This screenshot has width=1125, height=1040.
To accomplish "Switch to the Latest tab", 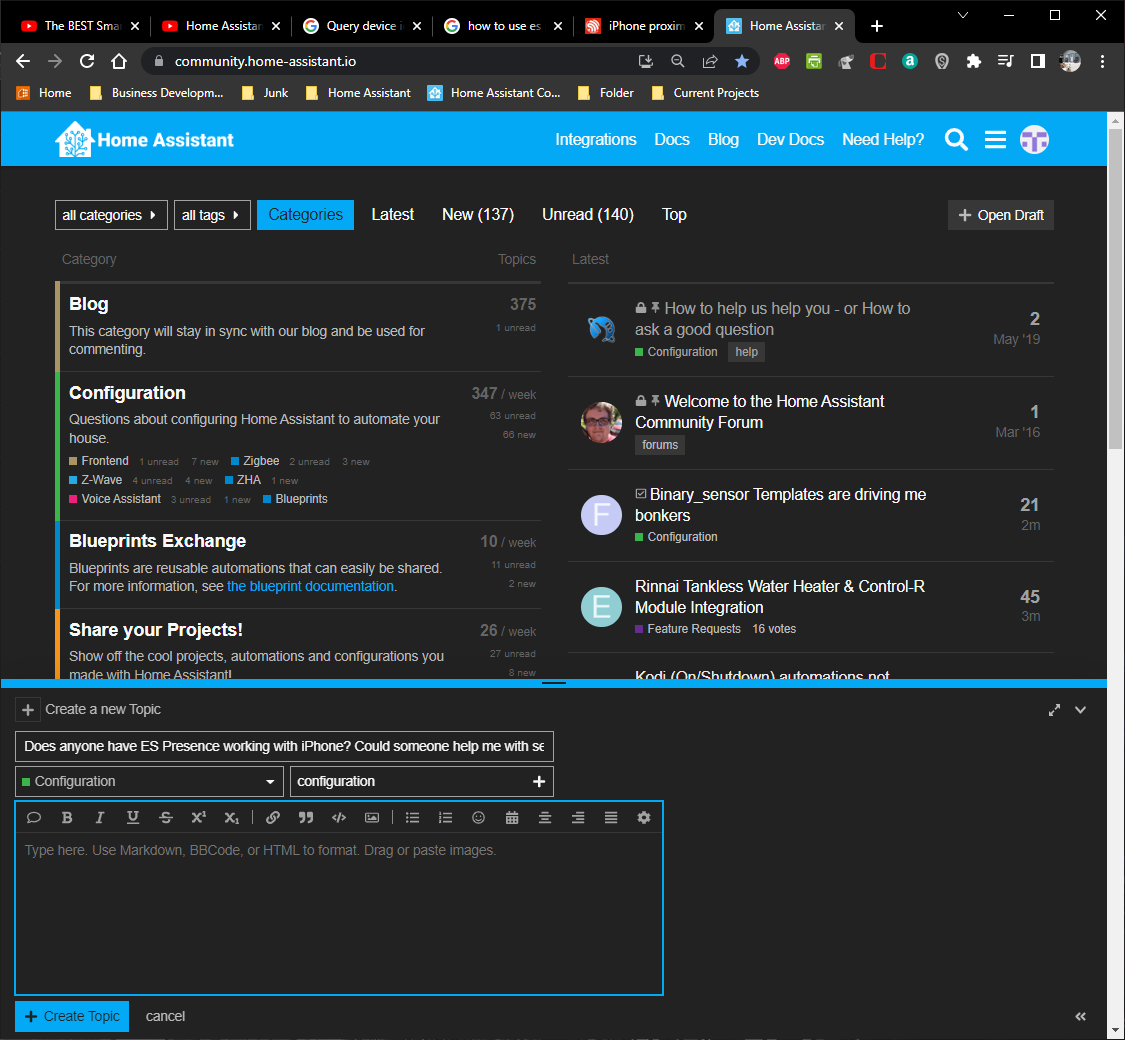I will coord(392,215).
